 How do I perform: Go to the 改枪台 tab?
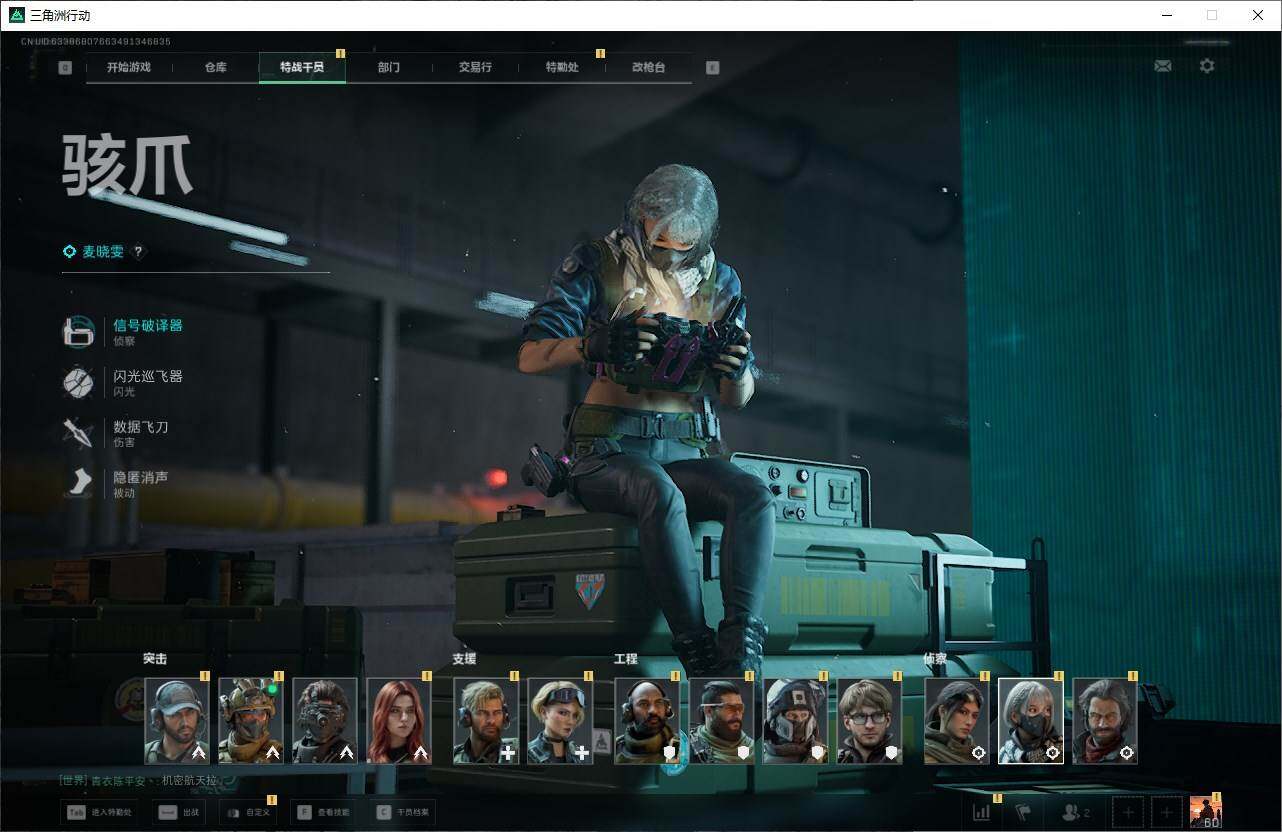pos(648,67)
